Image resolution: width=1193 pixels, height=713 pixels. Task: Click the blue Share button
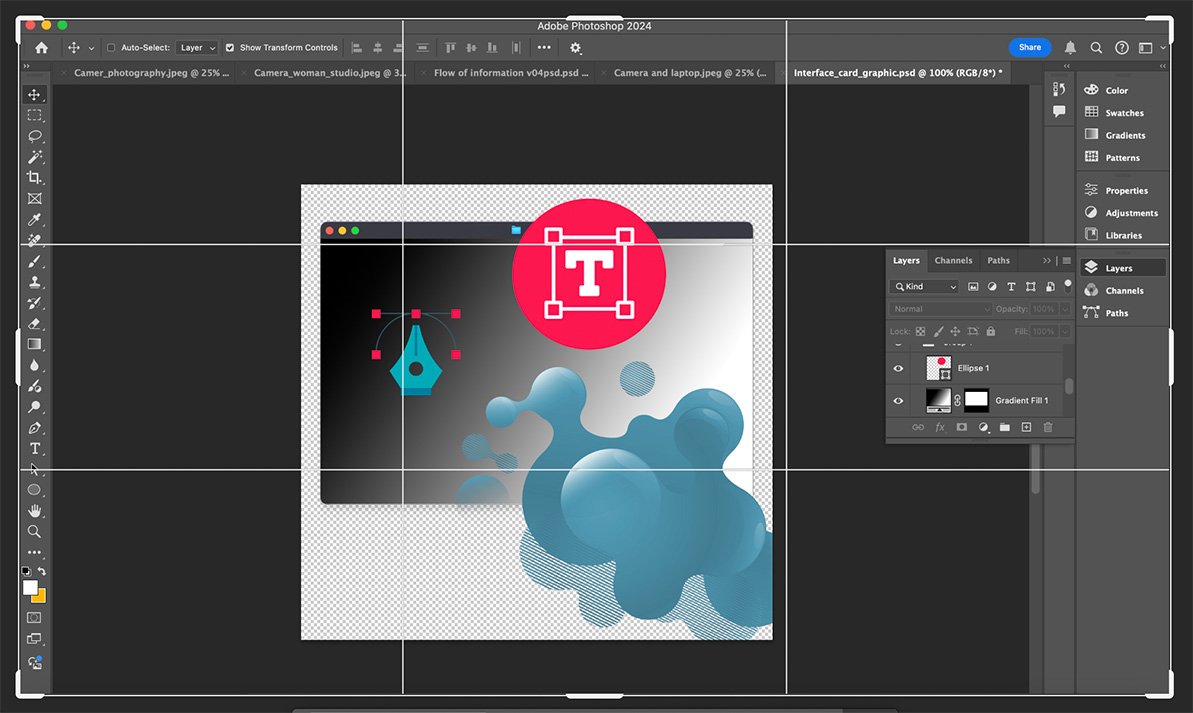1030,47
